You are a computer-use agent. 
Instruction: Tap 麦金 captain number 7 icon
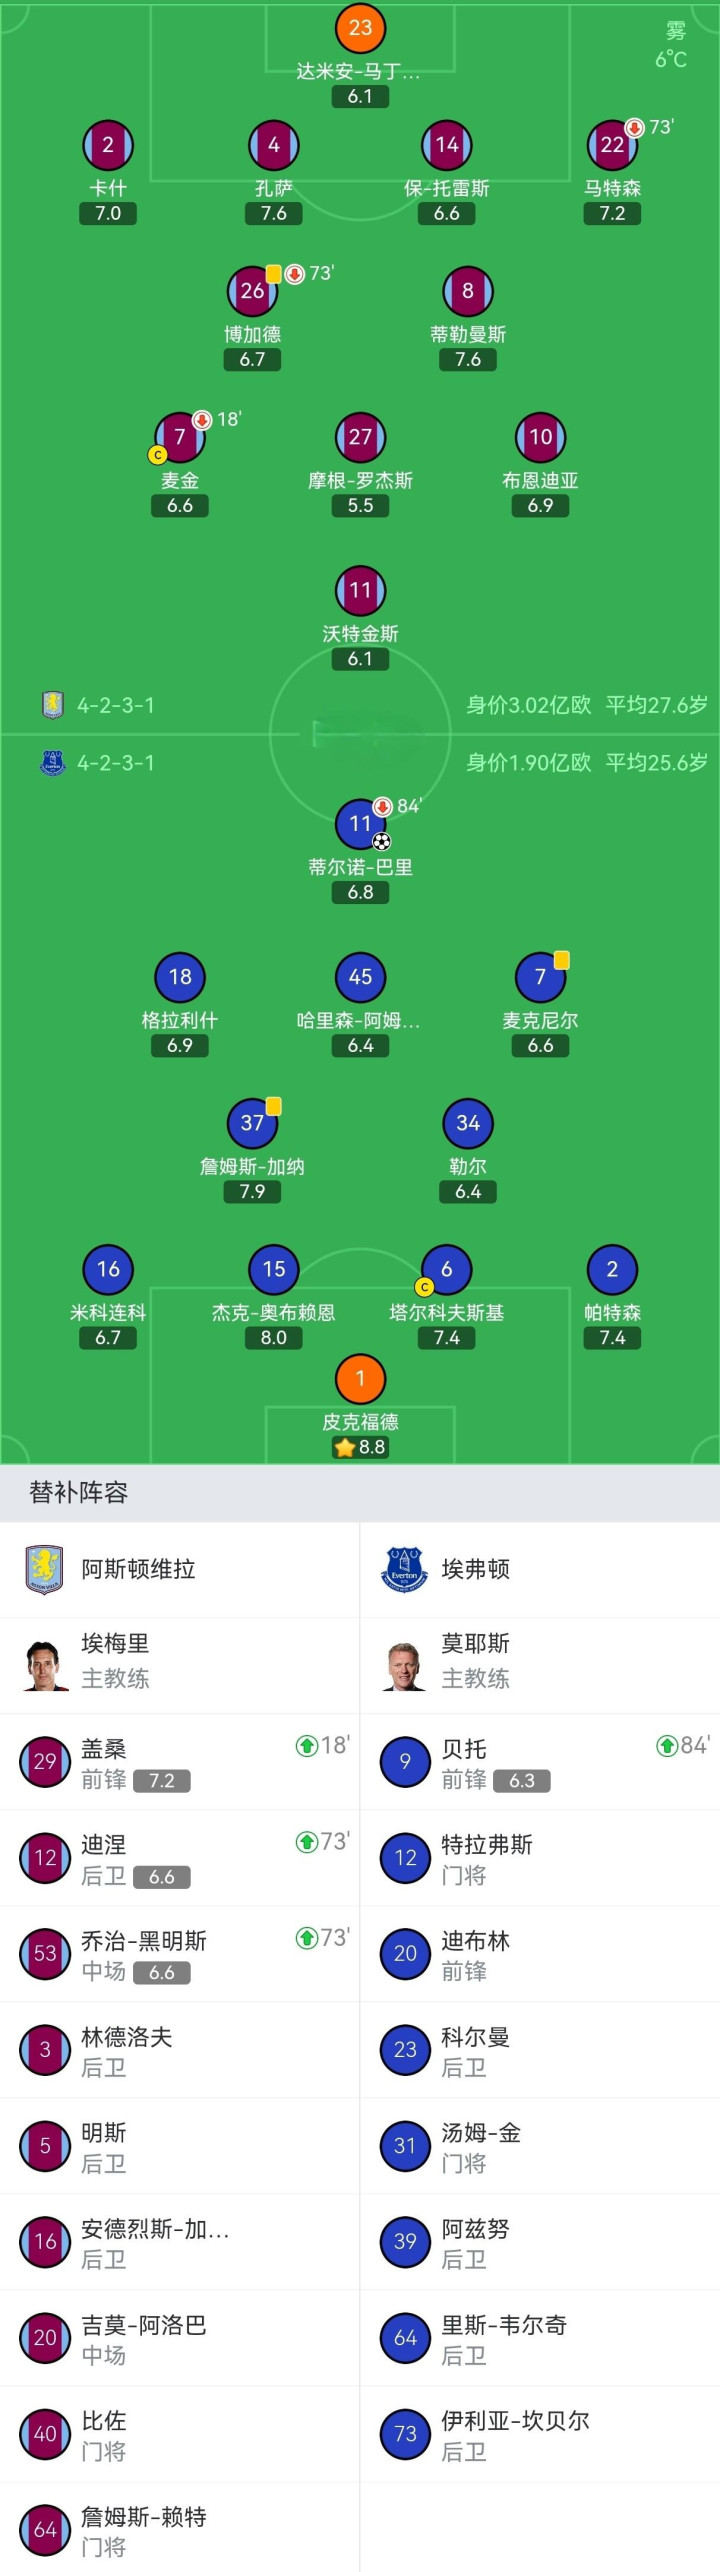(180, 437)
